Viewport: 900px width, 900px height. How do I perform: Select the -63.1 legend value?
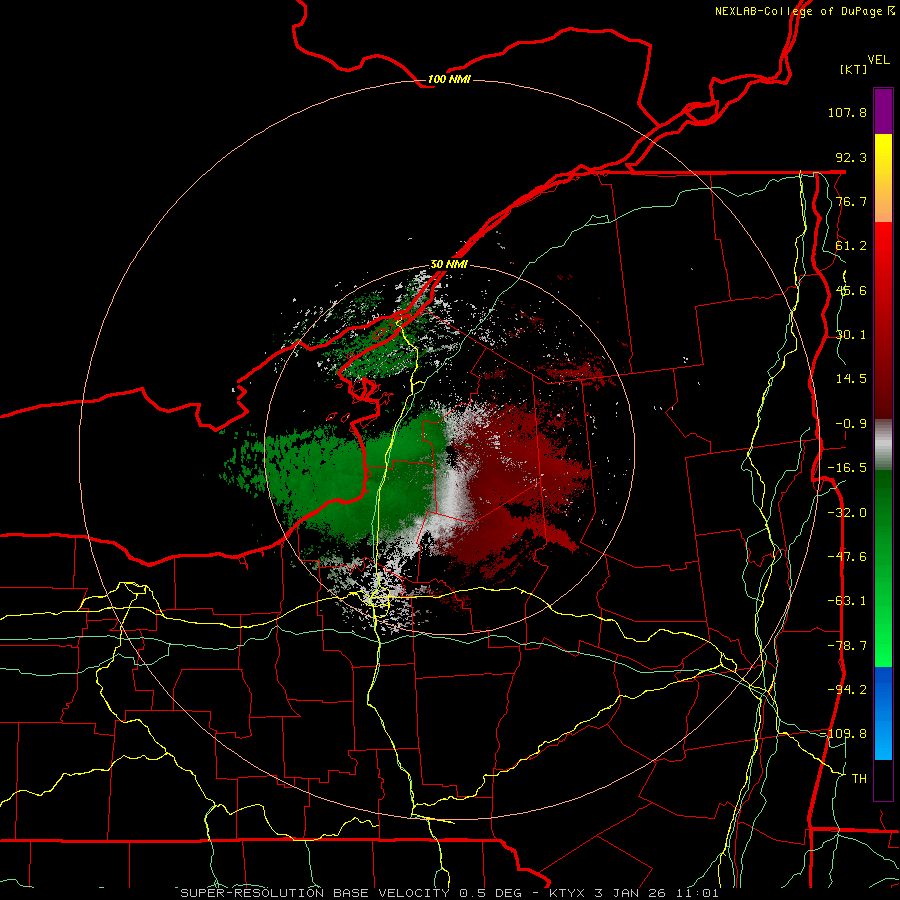tap(847, 601)
